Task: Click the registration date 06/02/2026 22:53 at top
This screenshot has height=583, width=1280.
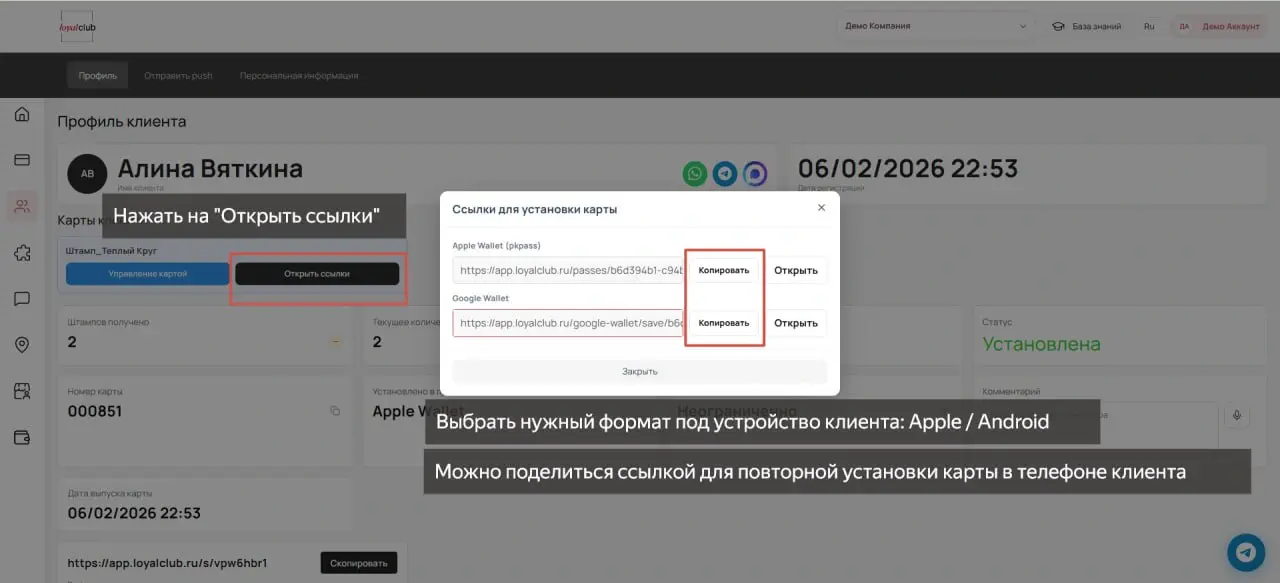Action: (908, 168)
